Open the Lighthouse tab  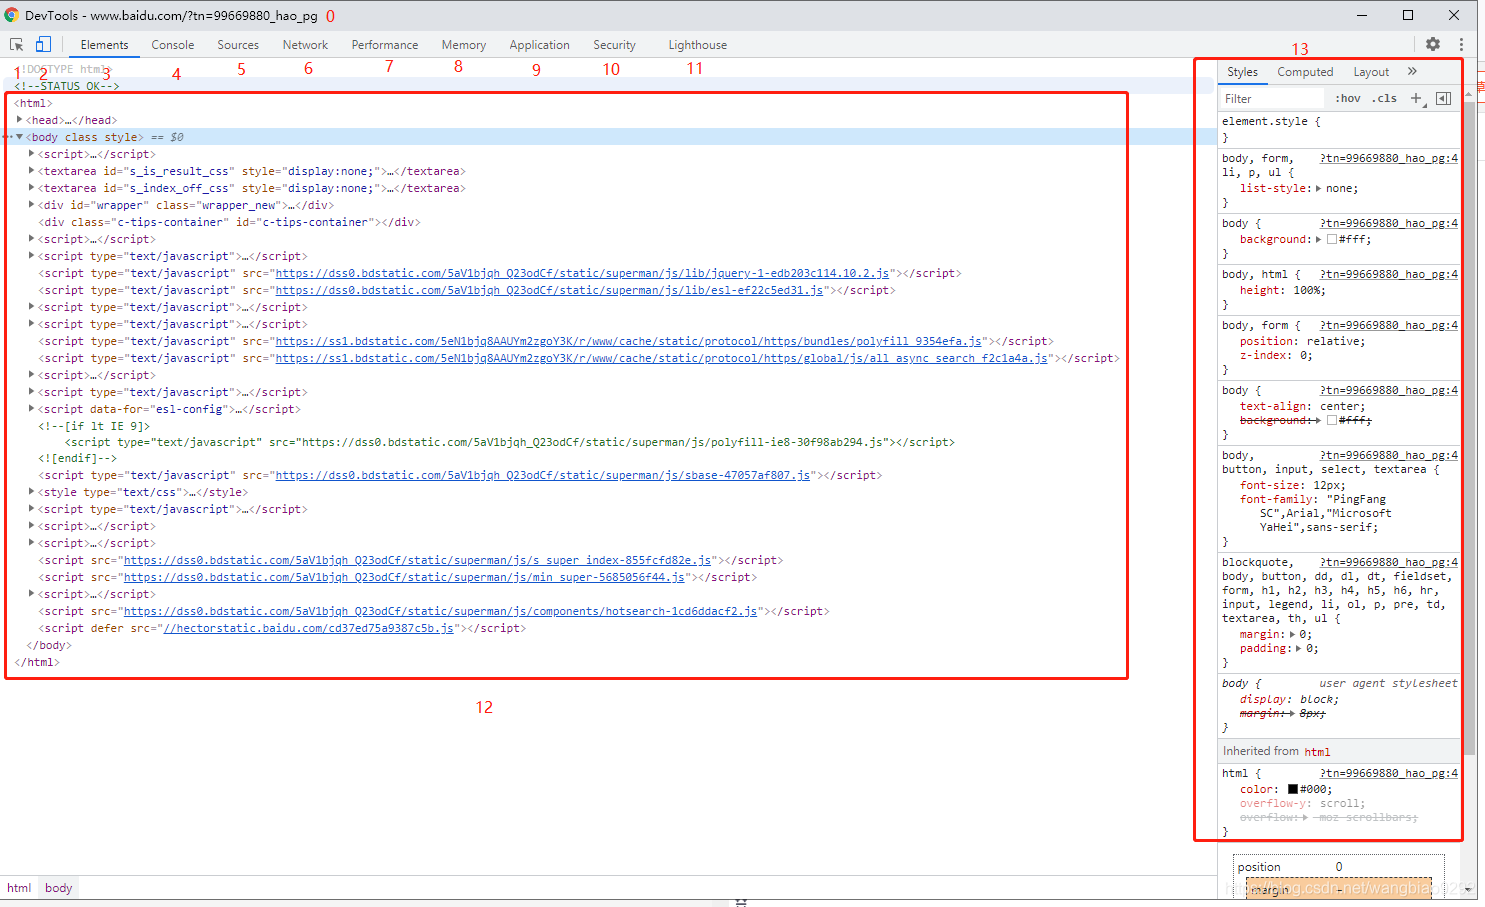tap(698, 45)
